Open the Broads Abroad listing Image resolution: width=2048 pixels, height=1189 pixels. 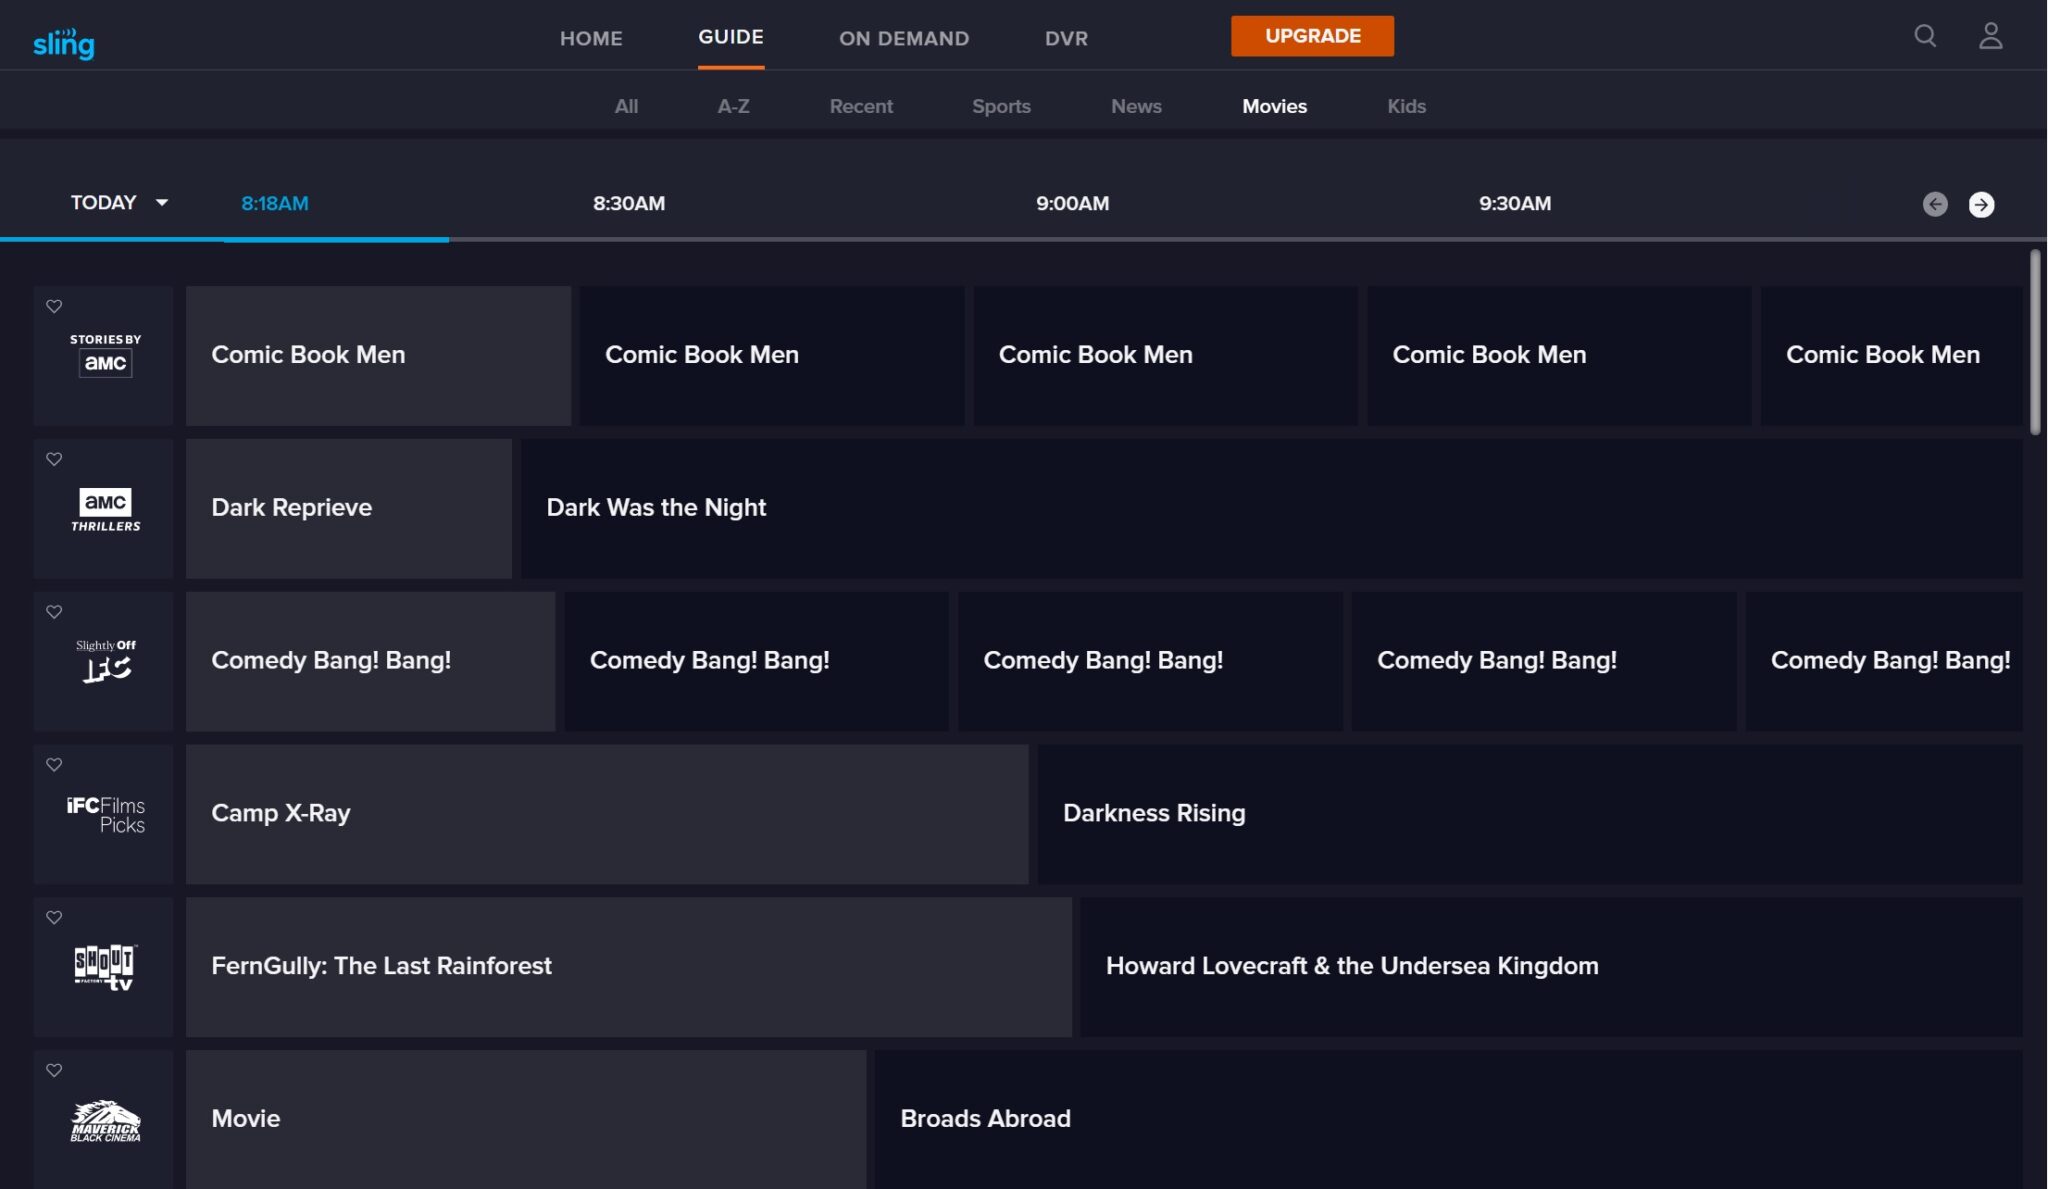tap(1448, 1119)
